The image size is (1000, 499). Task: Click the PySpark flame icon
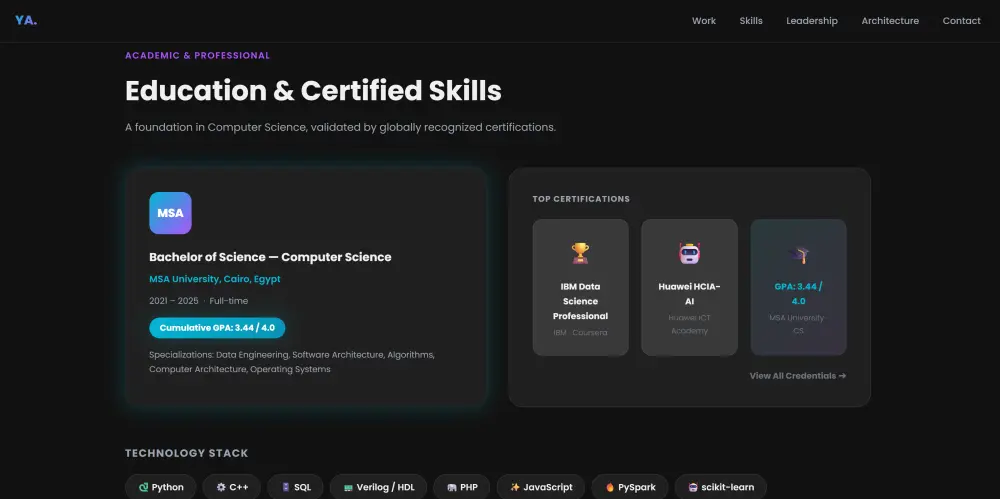coord(610,487)
